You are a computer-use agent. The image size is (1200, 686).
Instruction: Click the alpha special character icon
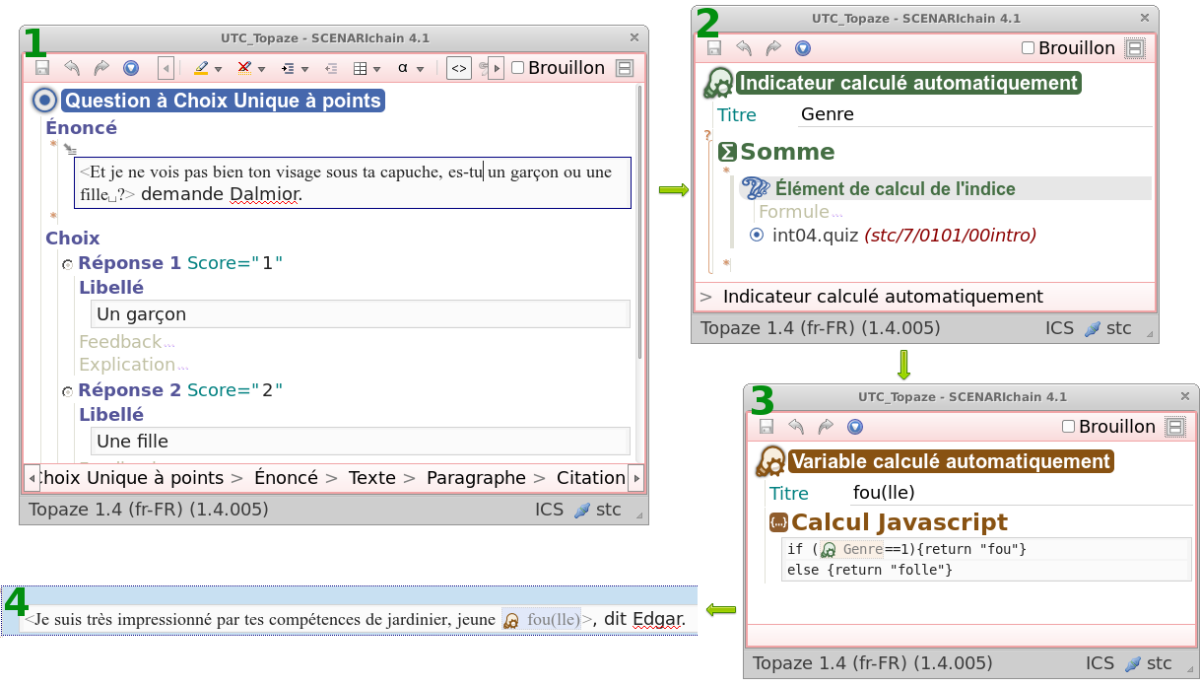(403, 68)
